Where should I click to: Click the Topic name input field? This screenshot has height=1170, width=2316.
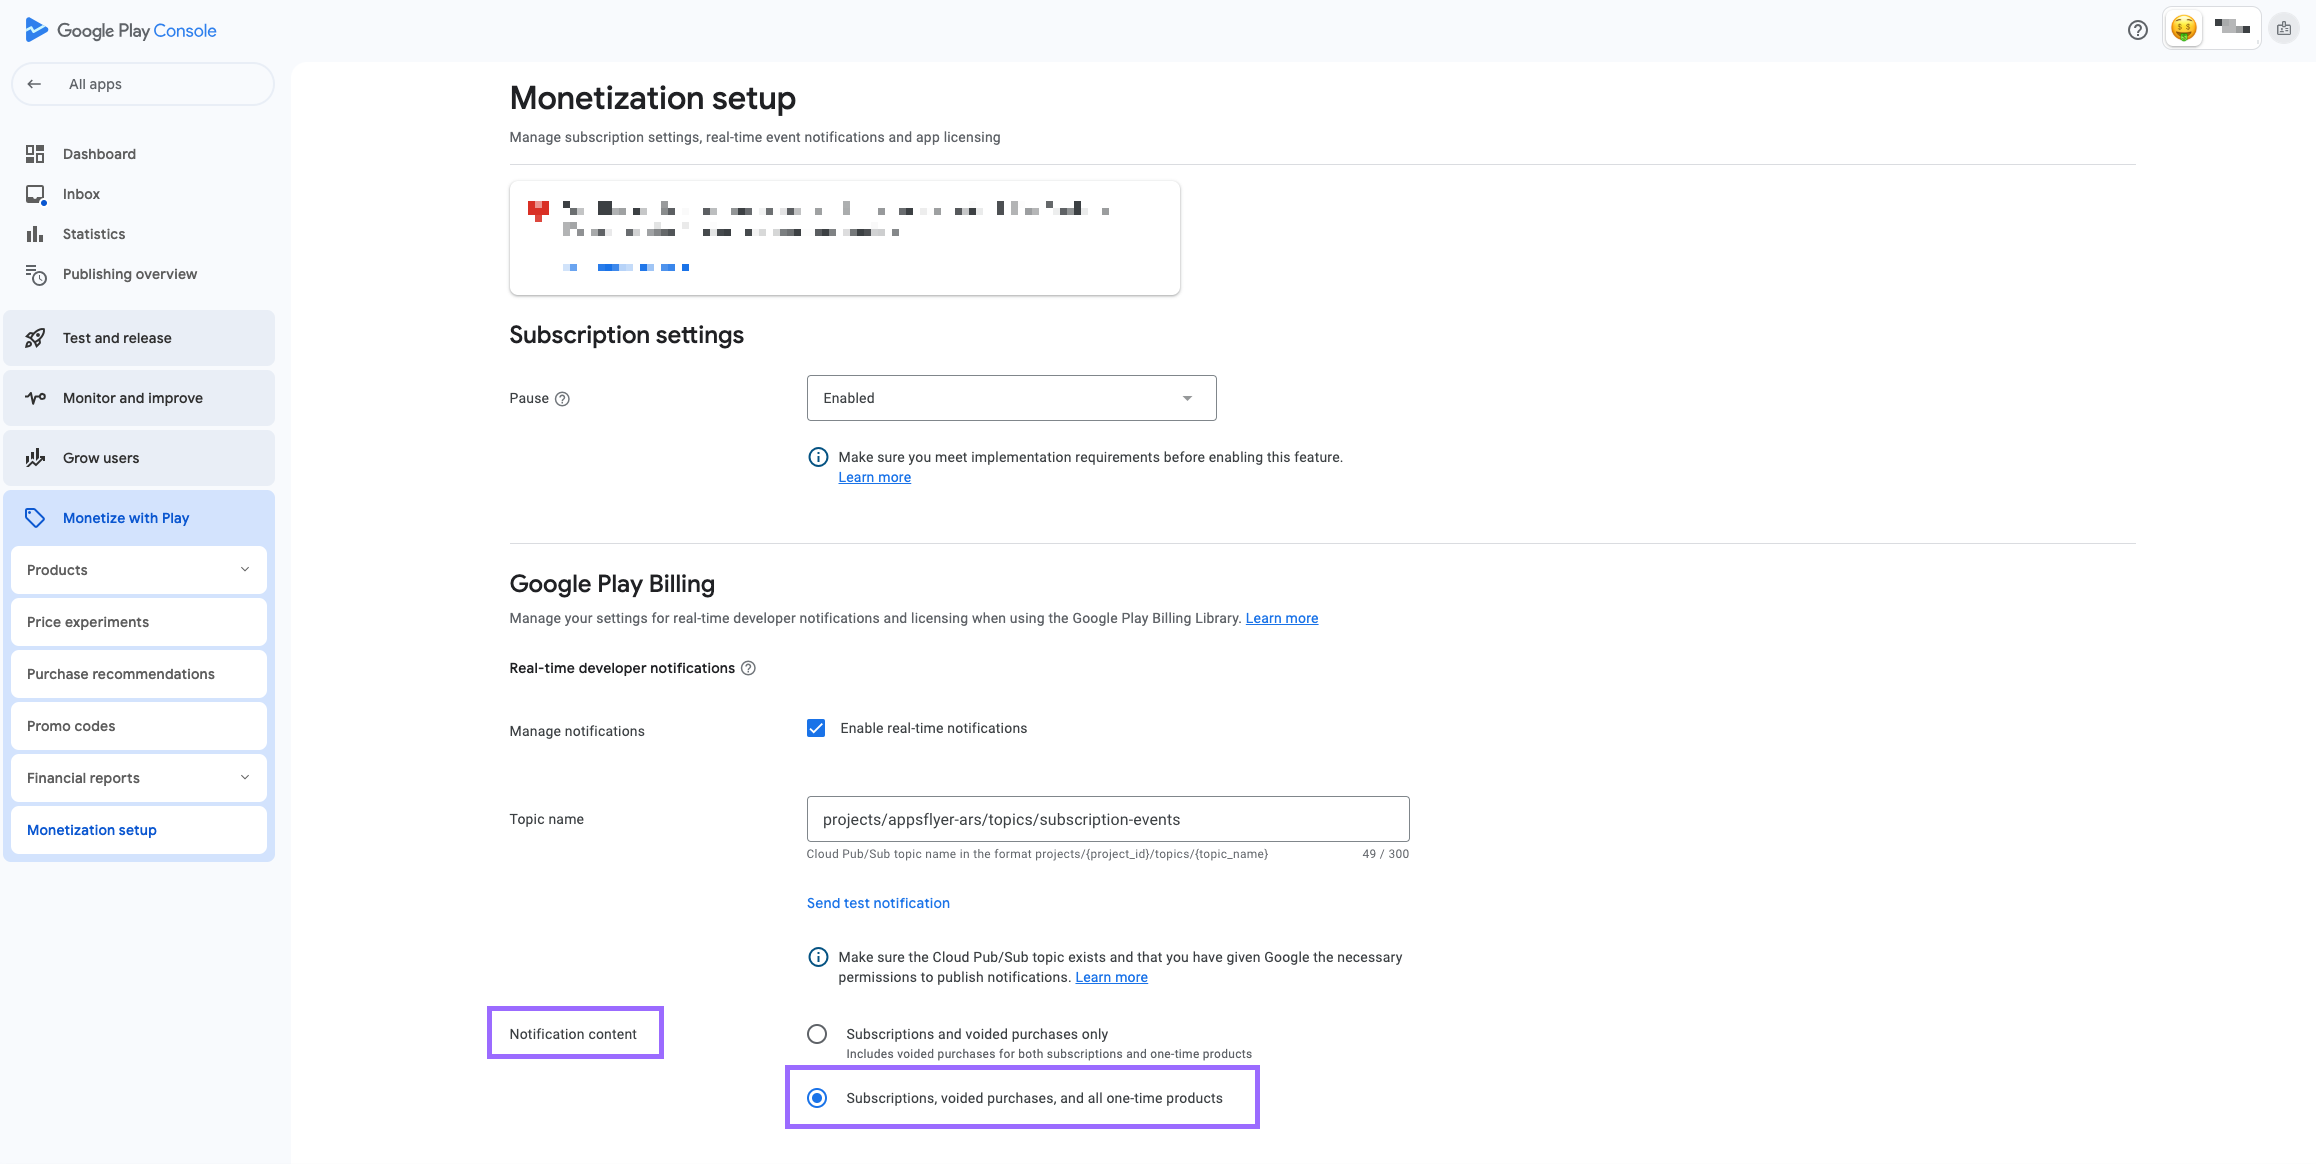tap(1107, 819)
